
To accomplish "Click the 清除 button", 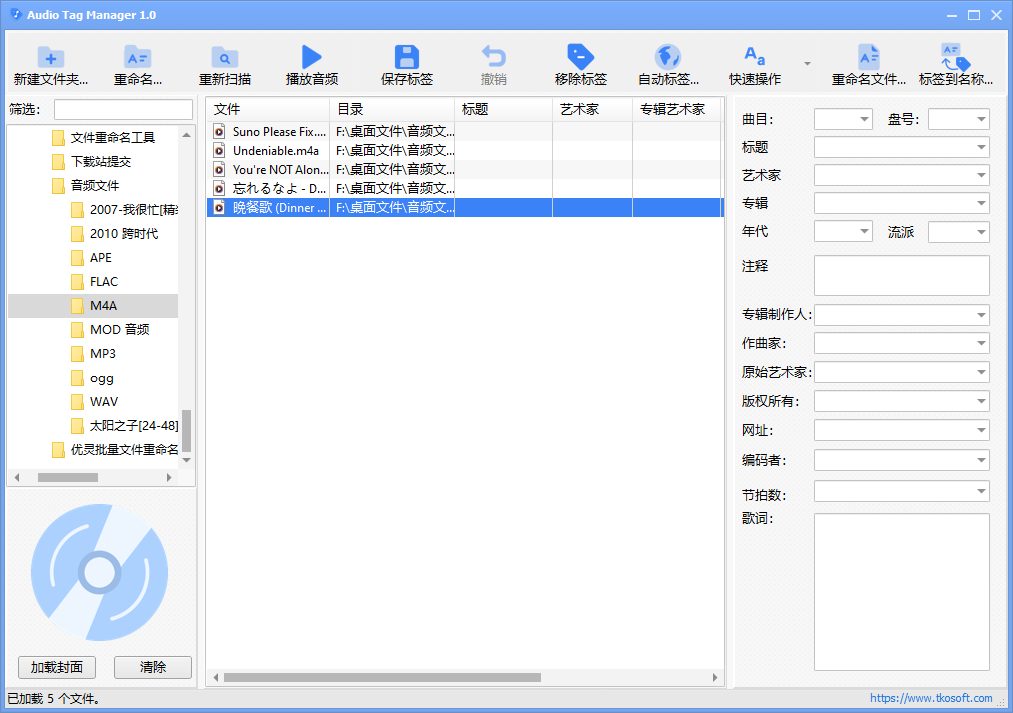I will click(153, 667).
